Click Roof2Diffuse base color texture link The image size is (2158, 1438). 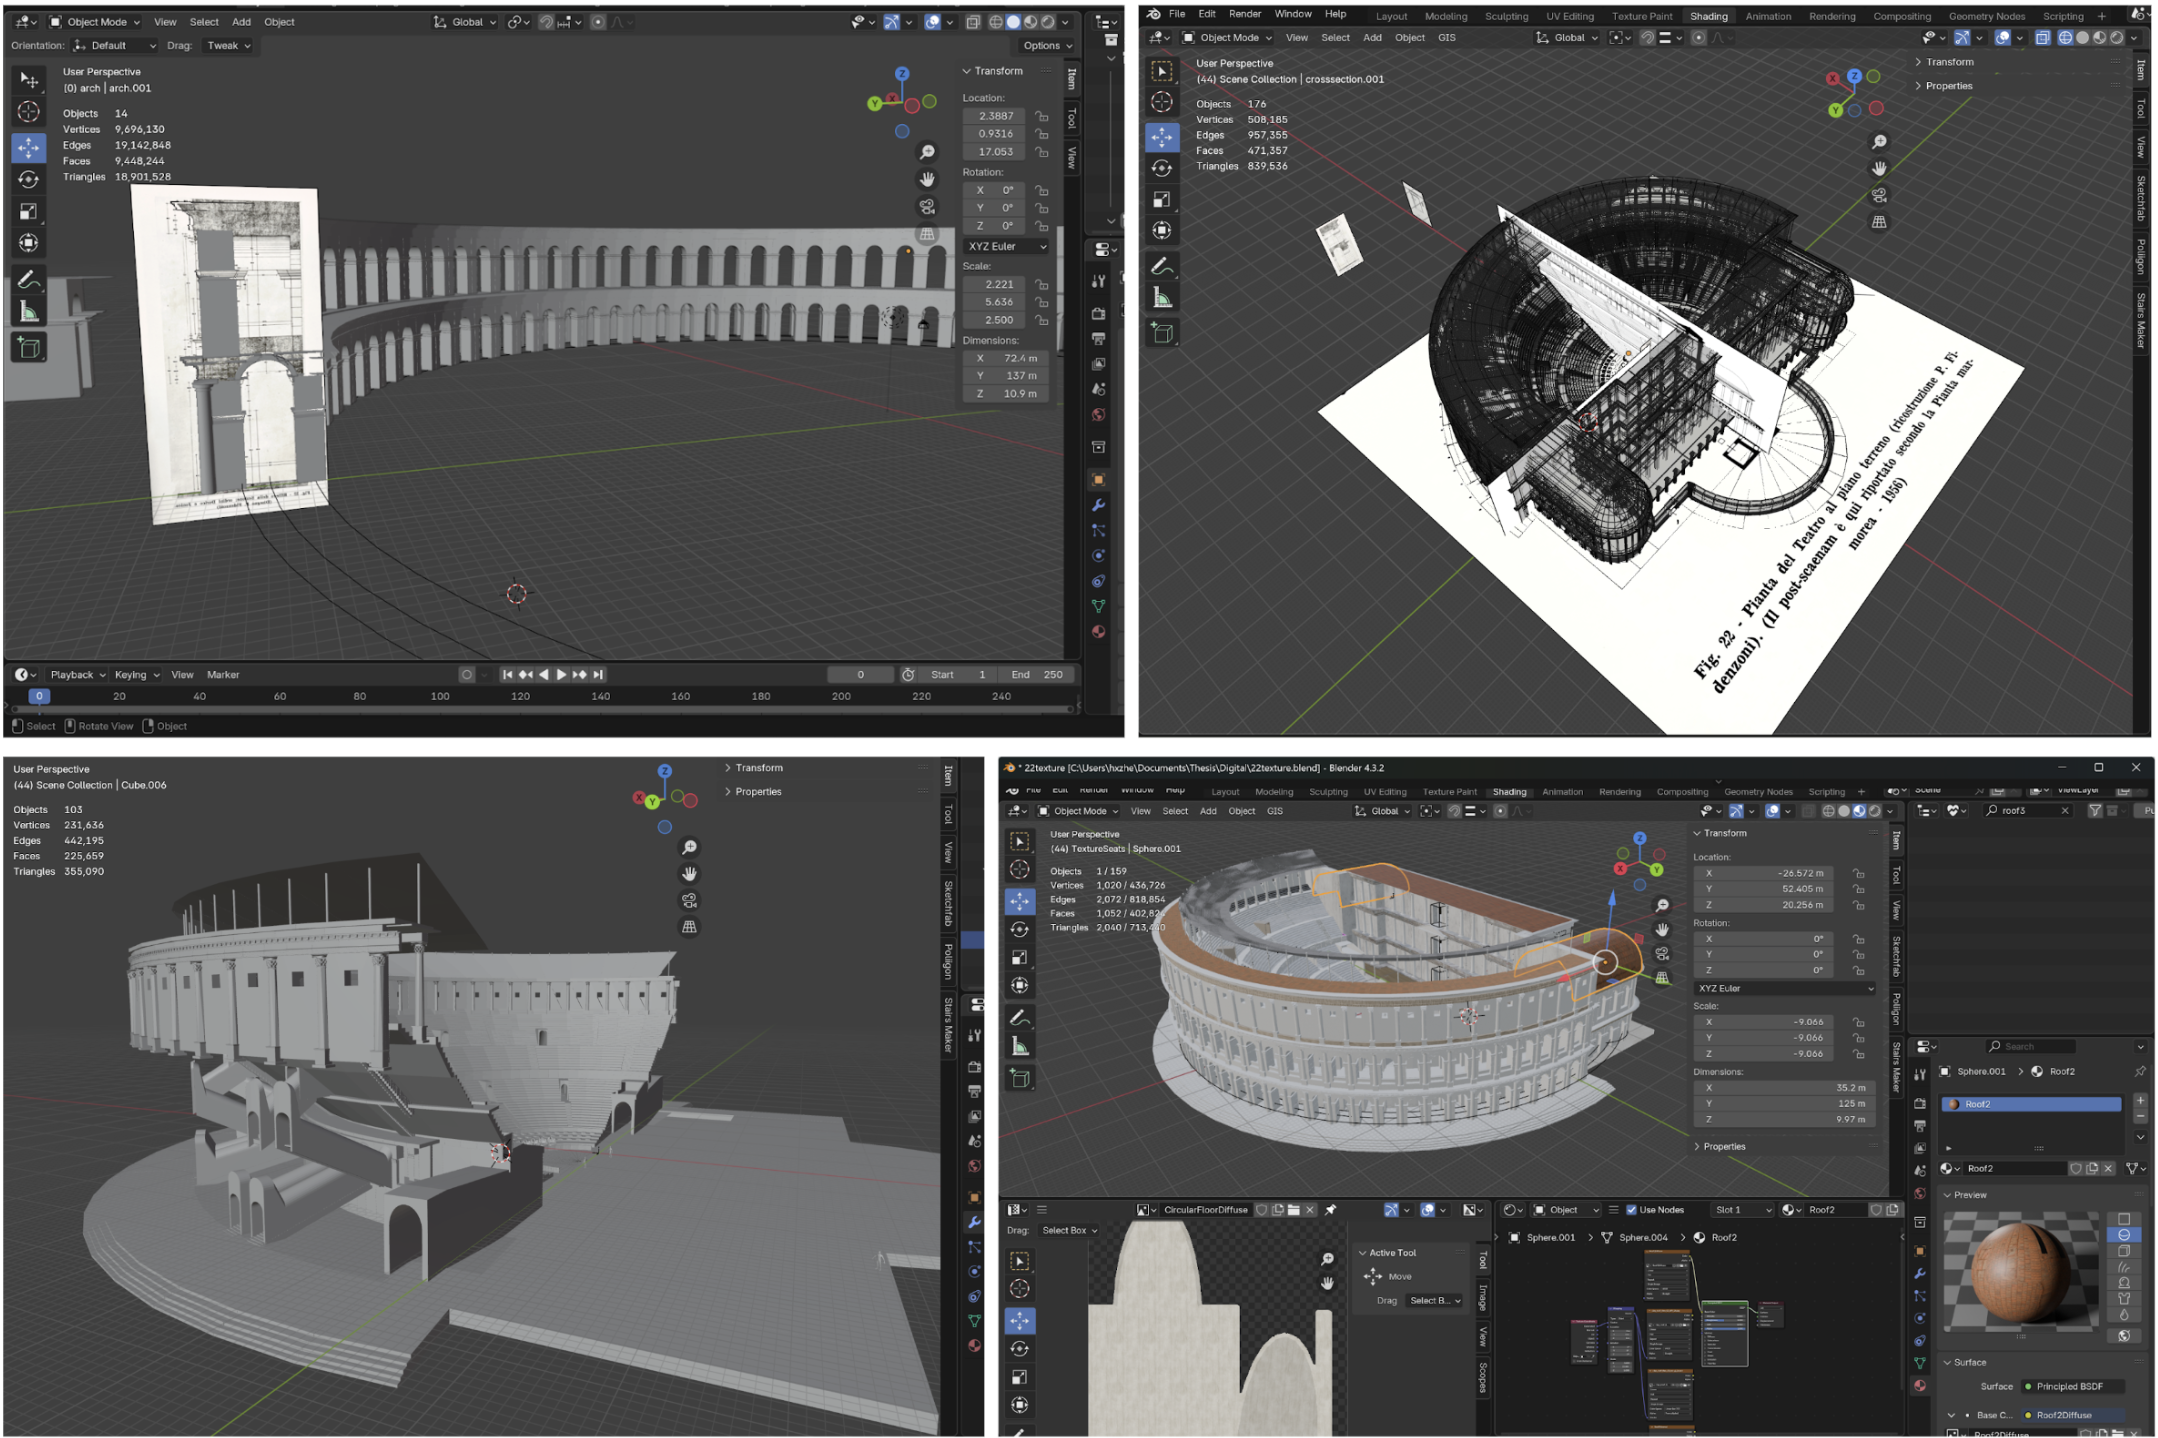2071,1415
